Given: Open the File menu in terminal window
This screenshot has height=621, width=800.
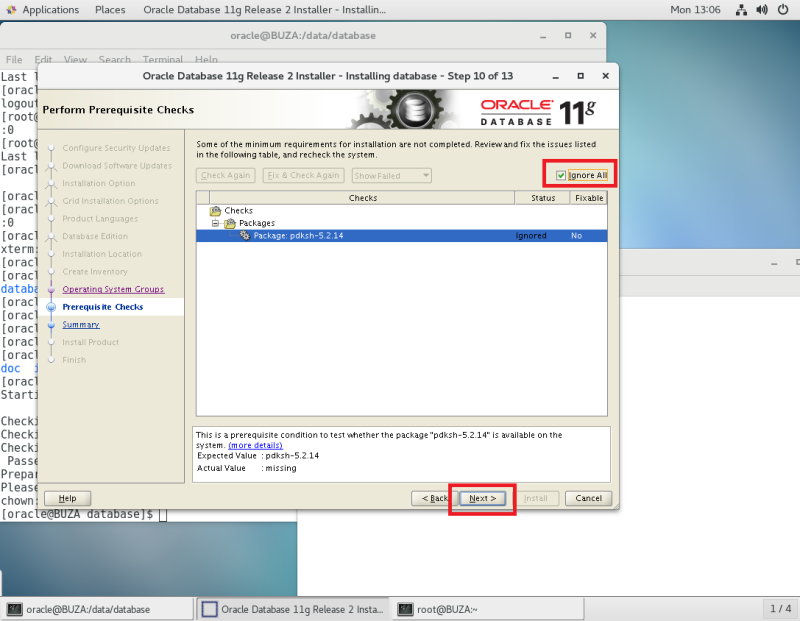Looking at the screenshot, I should tap(14, 59).
